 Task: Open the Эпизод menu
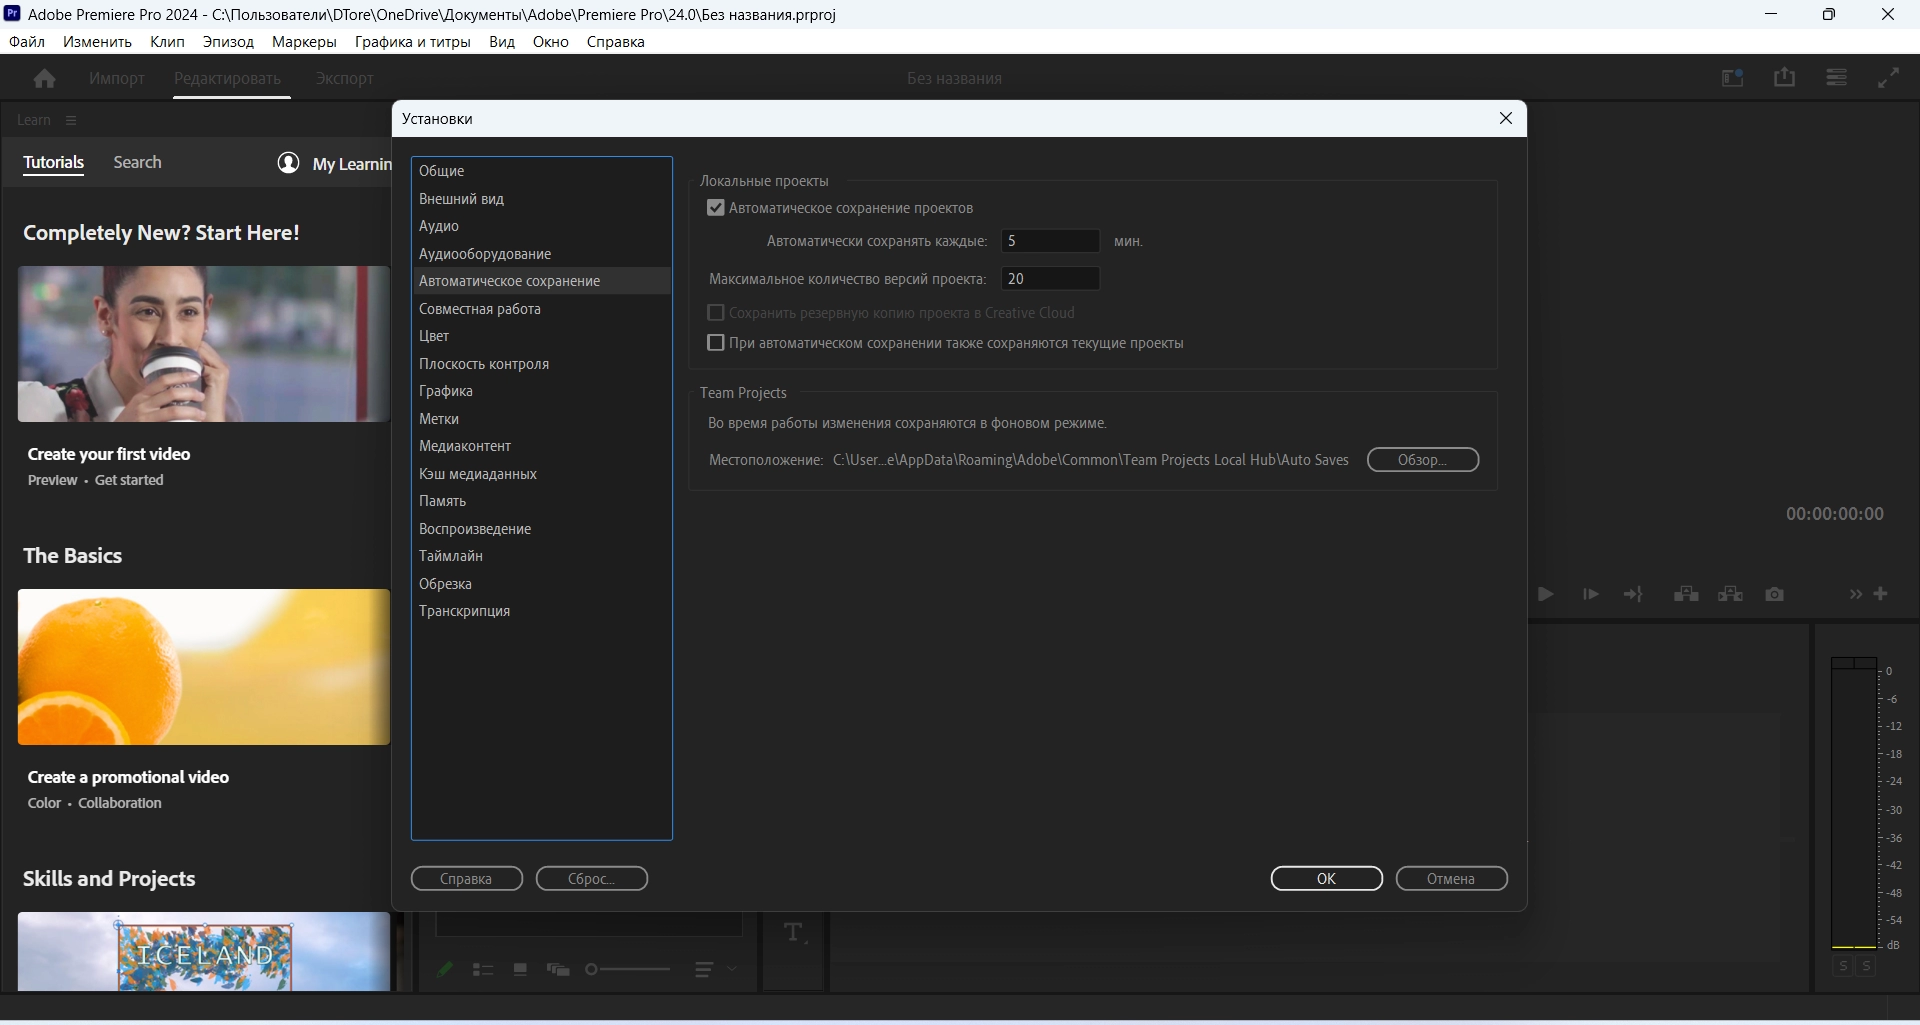pos(228,42)
